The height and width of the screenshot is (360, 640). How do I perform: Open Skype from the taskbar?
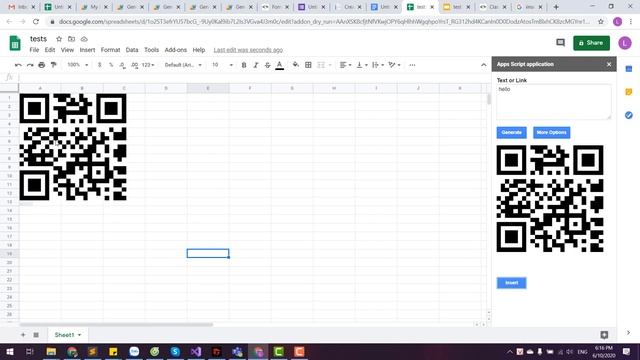(175, 351)
